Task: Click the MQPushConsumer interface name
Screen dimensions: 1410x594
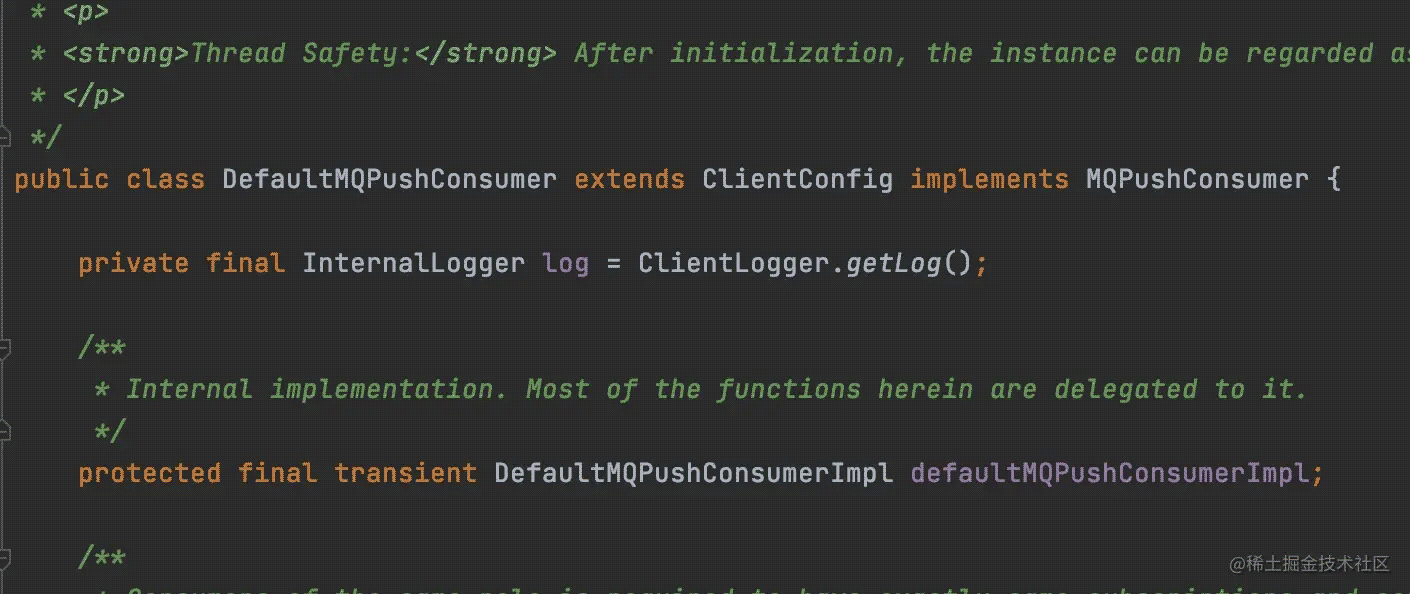Action: click(1197, 179)
